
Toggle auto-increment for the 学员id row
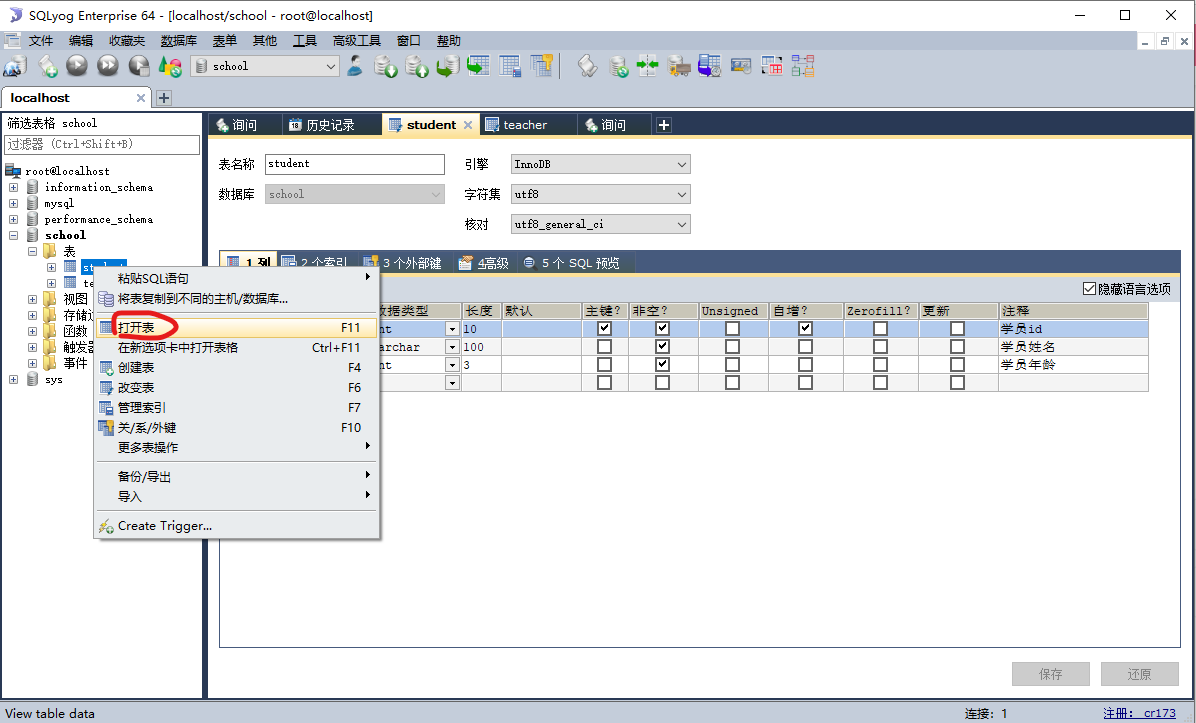click(x=805, y=329)
